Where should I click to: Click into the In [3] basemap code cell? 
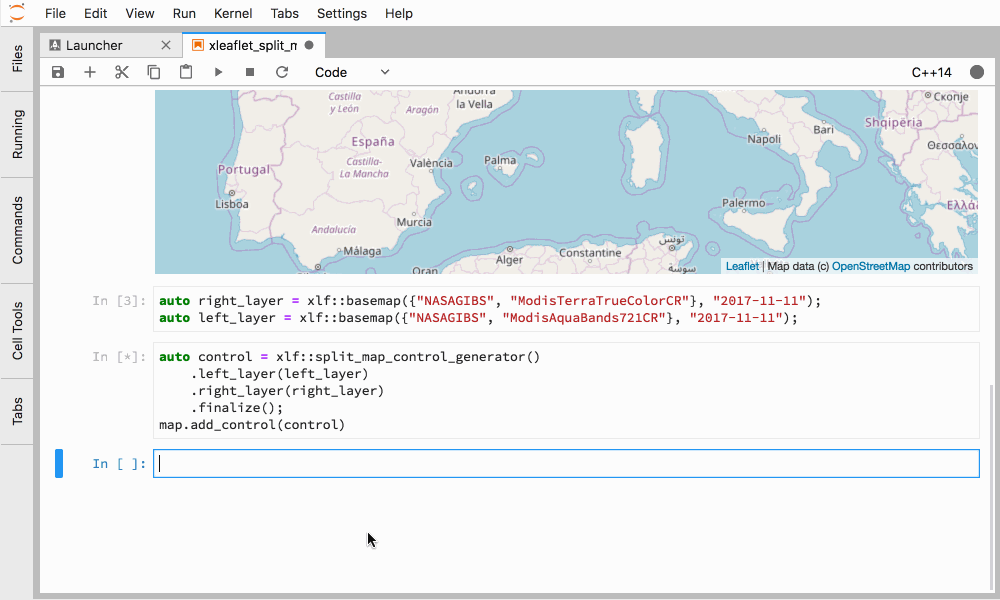tap(566, 309)
